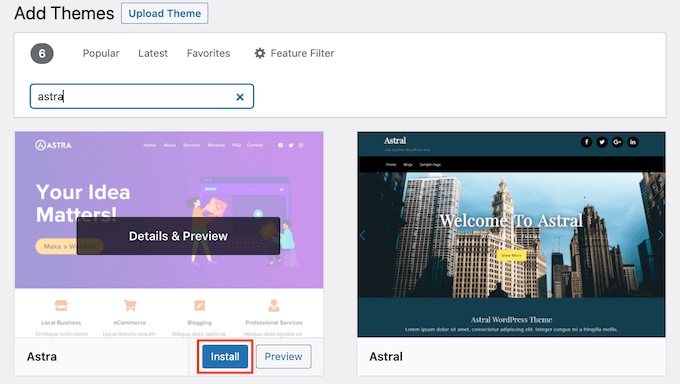The image size is (680, 384).
Task: Click Twitter icon in Astral preview
Action: click(602, 142)
